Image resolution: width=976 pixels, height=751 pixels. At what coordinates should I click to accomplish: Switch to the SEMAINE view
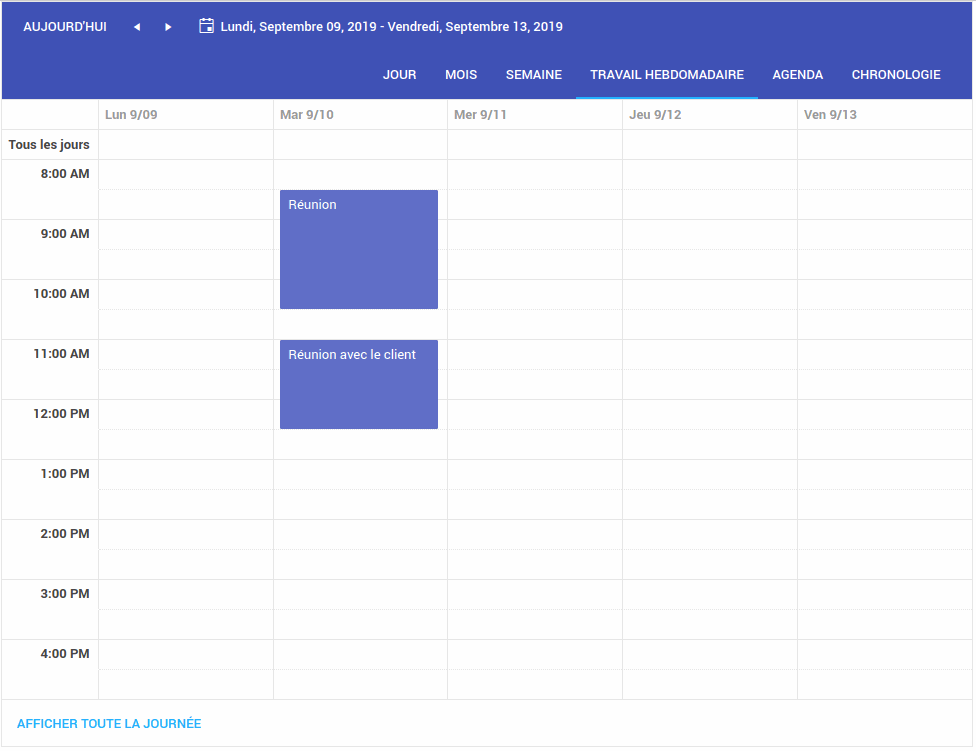coord(534,75)
